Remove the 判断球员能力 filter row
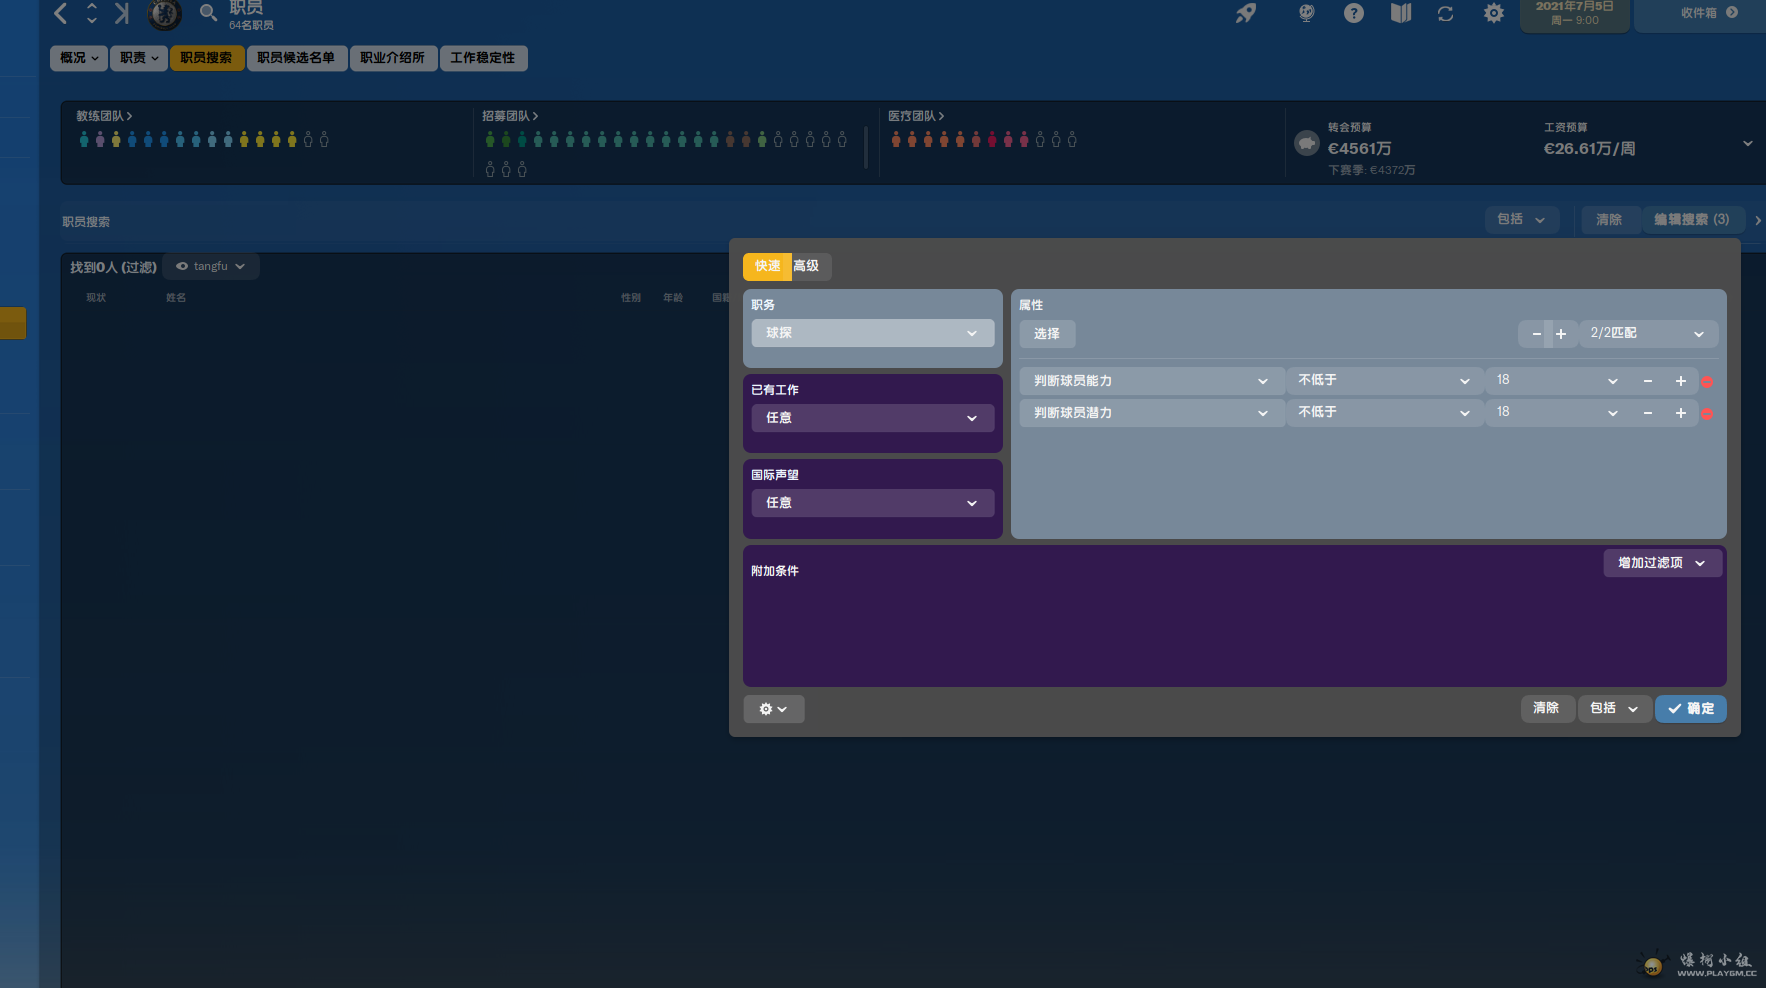 pyautogui.click(x=1707, y=382)
